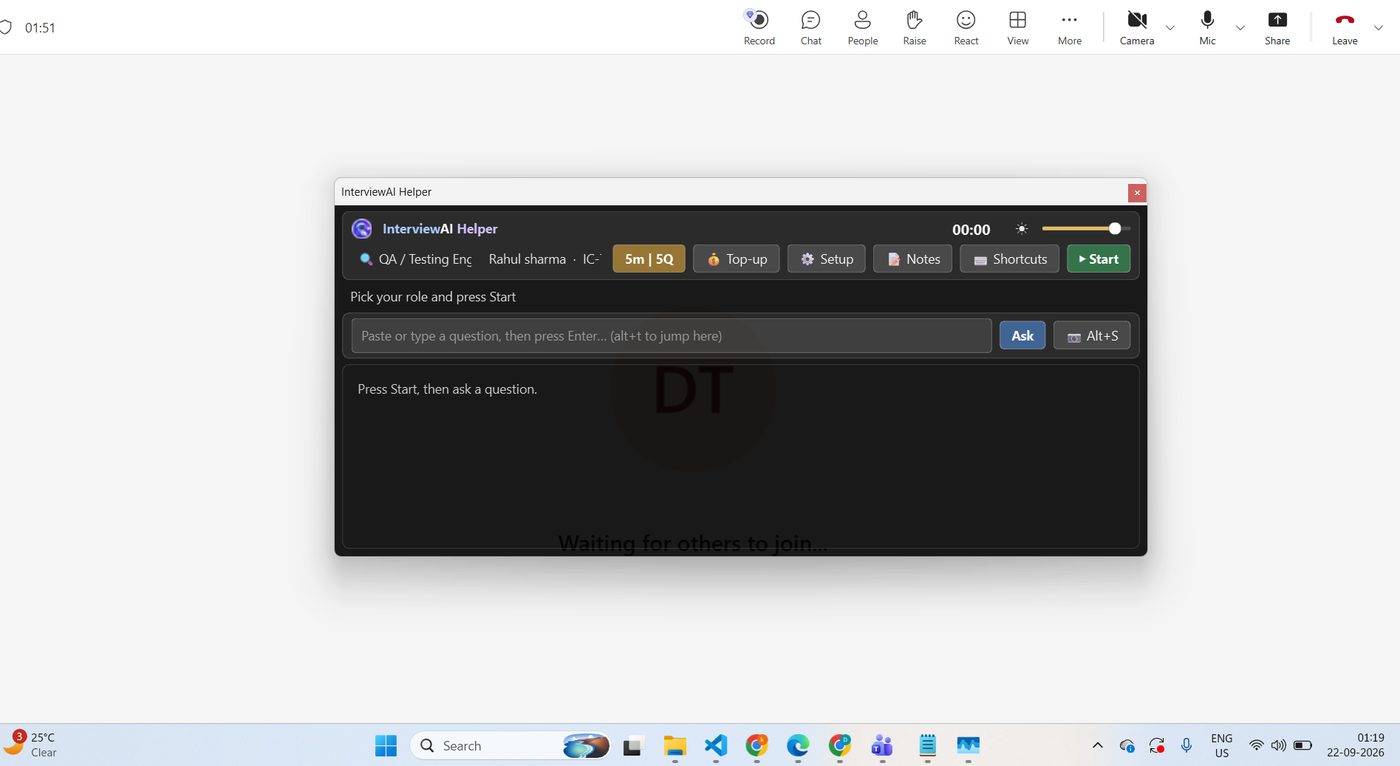
Task: Start recording the meeting
Action: click(759, 27)
